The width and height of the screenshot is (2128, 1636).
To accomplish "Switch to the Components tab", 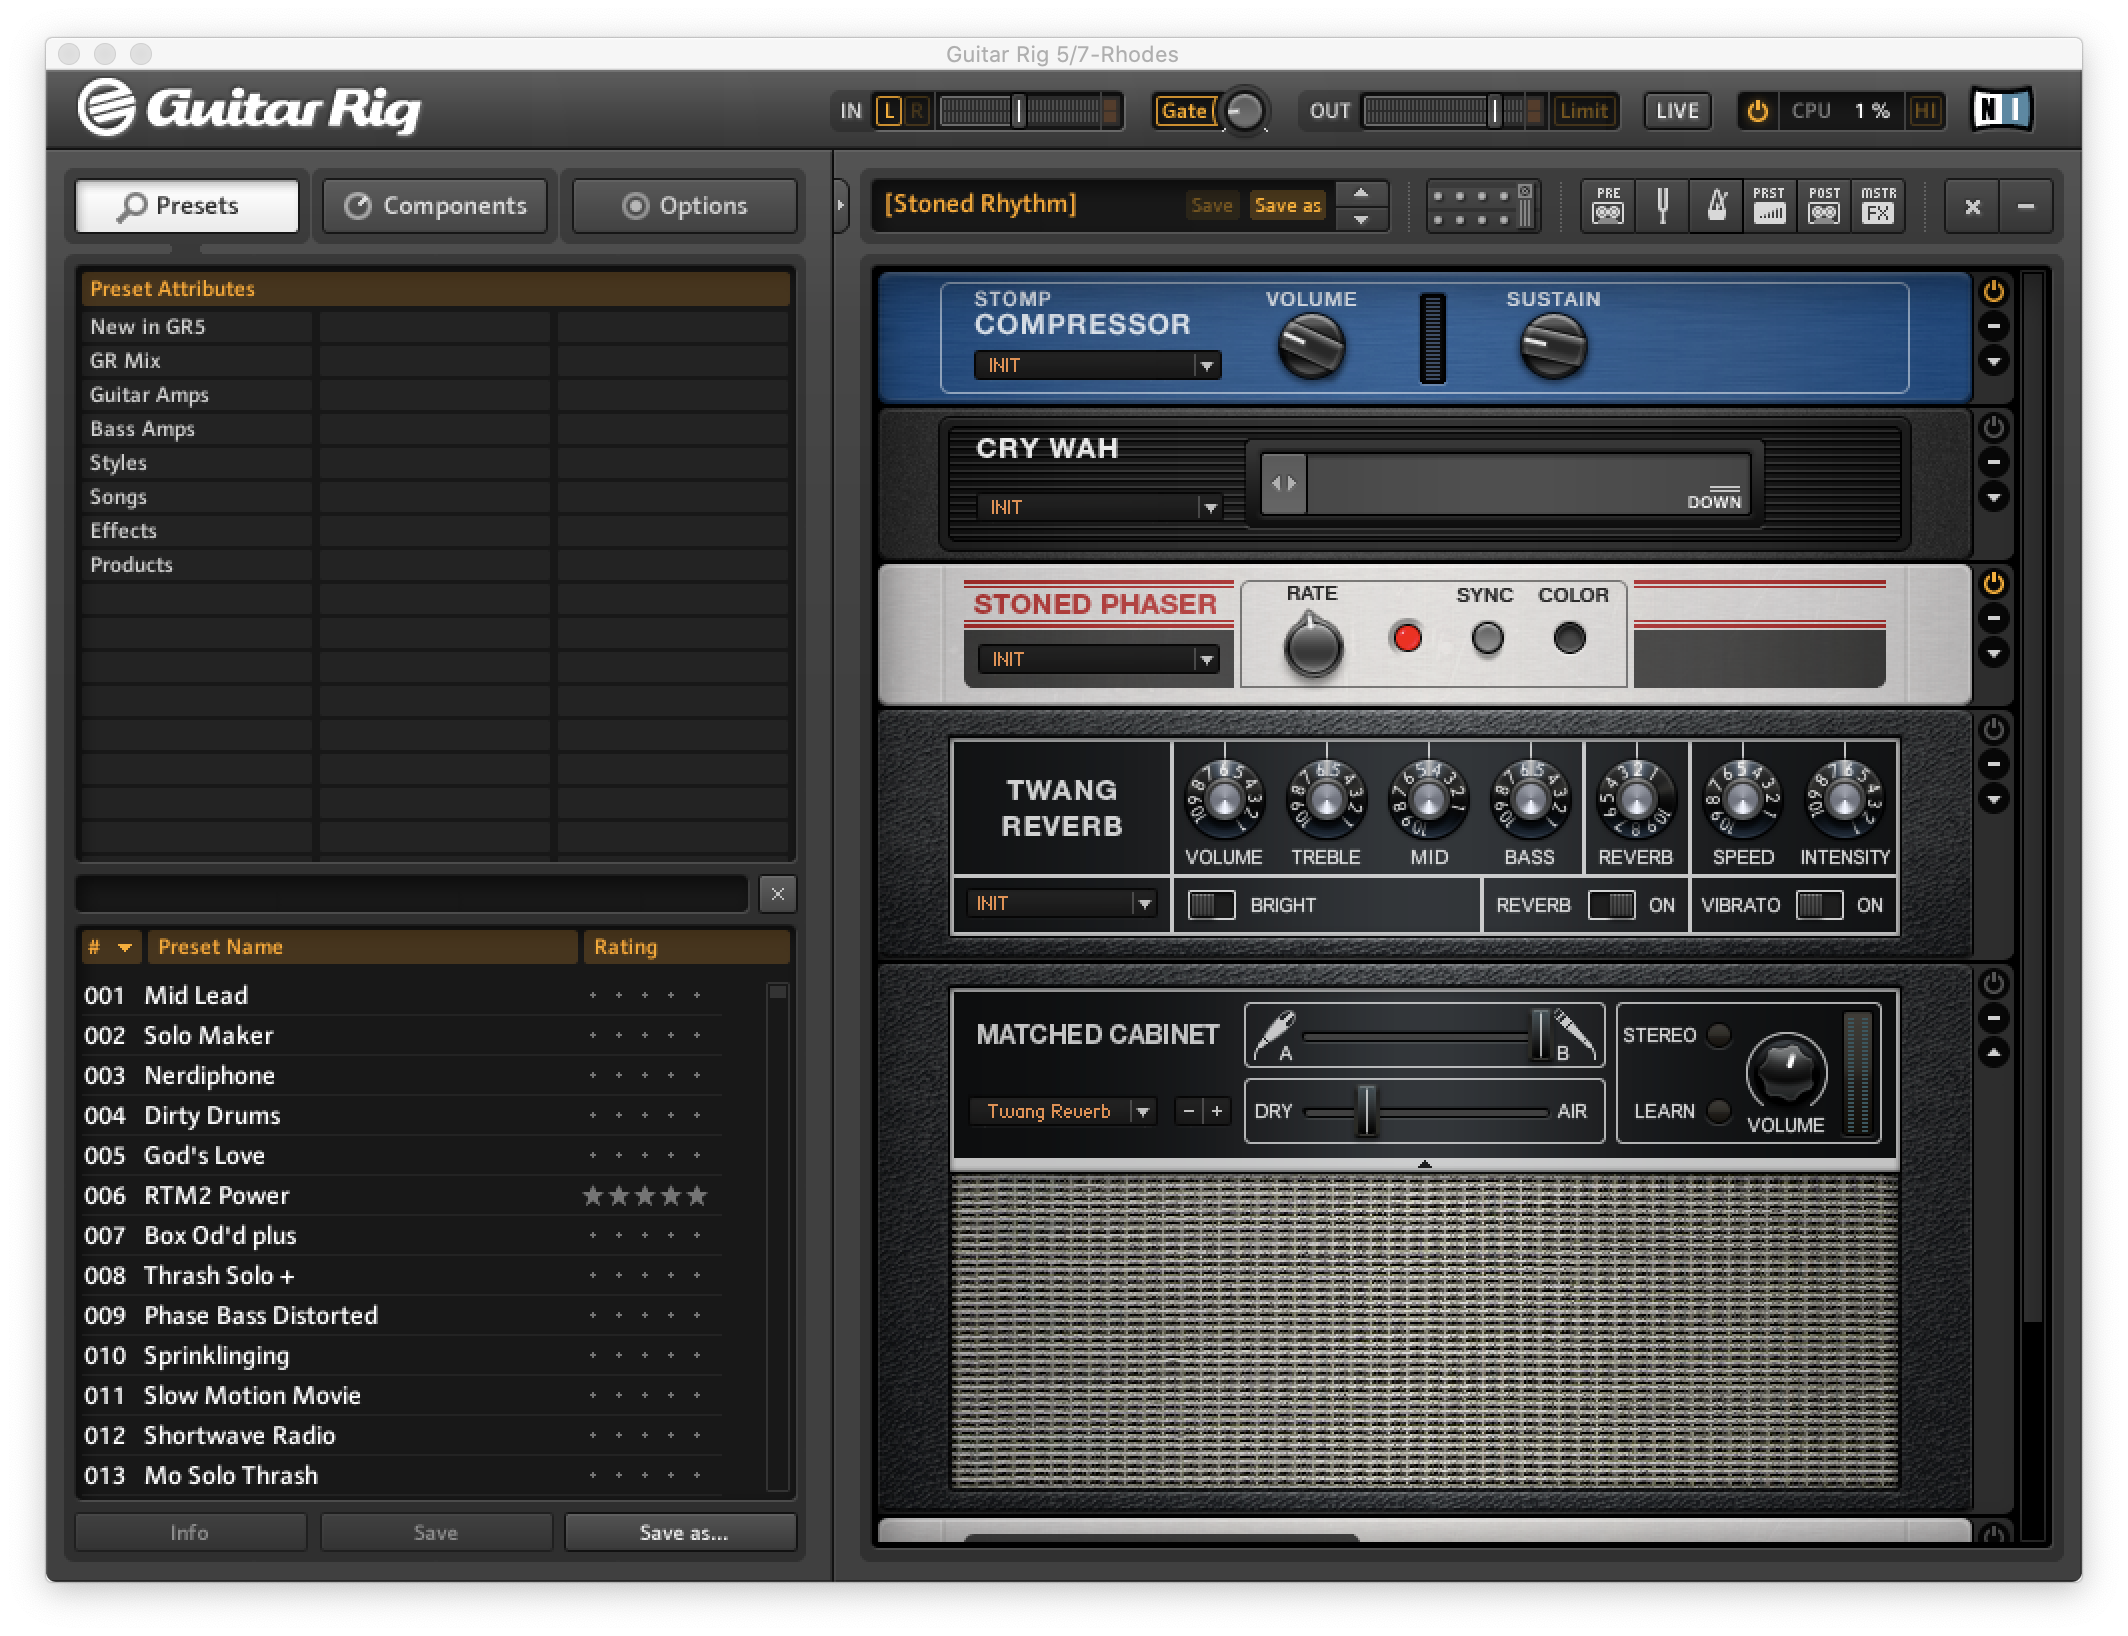I will coord(436,206).
